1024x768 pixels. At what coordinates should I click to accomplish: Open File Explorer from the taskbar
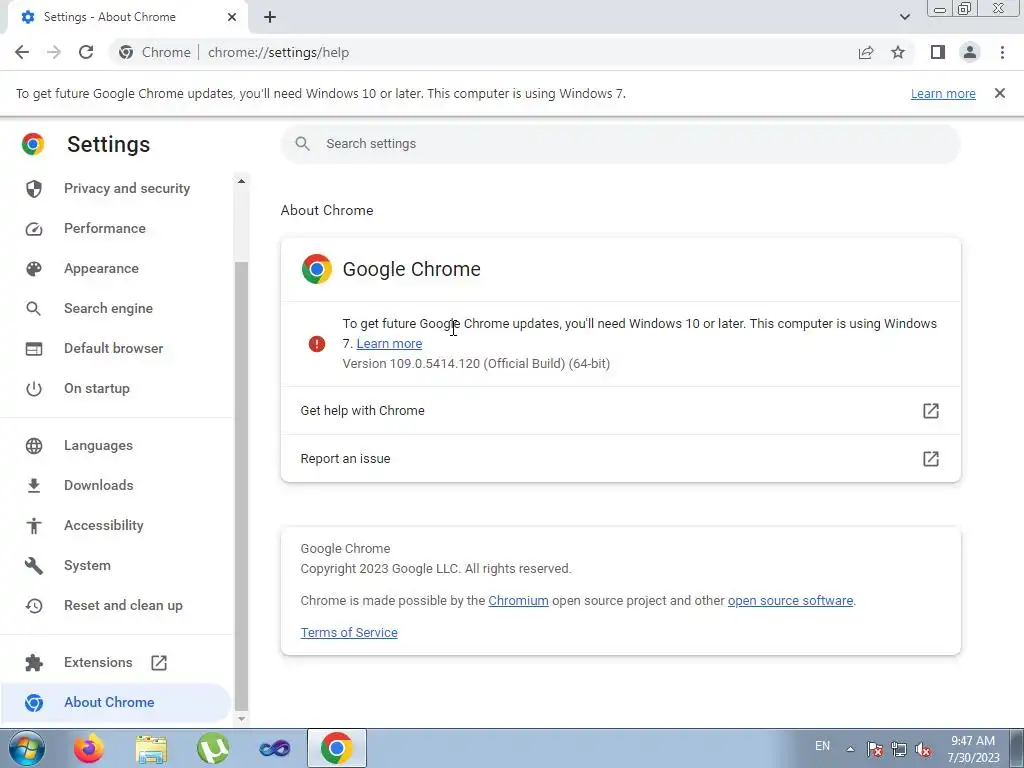(151, 748)
